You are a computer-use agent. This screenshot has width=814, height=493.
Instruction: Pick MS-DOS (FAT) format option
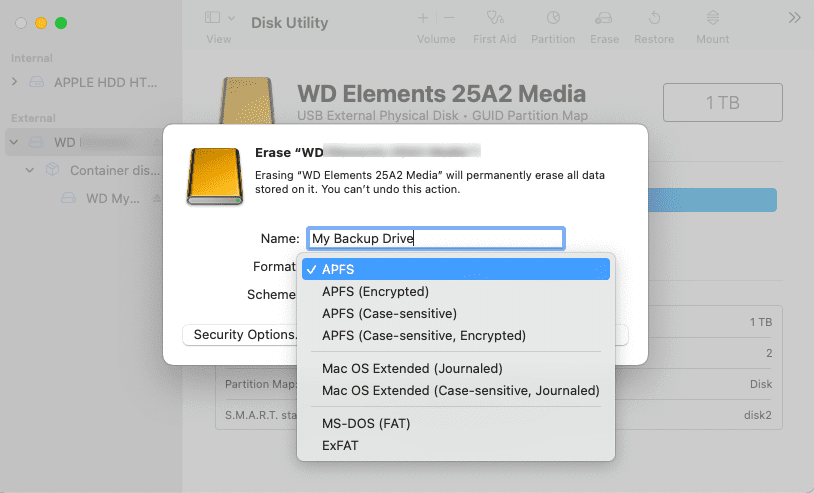point(366,423)
